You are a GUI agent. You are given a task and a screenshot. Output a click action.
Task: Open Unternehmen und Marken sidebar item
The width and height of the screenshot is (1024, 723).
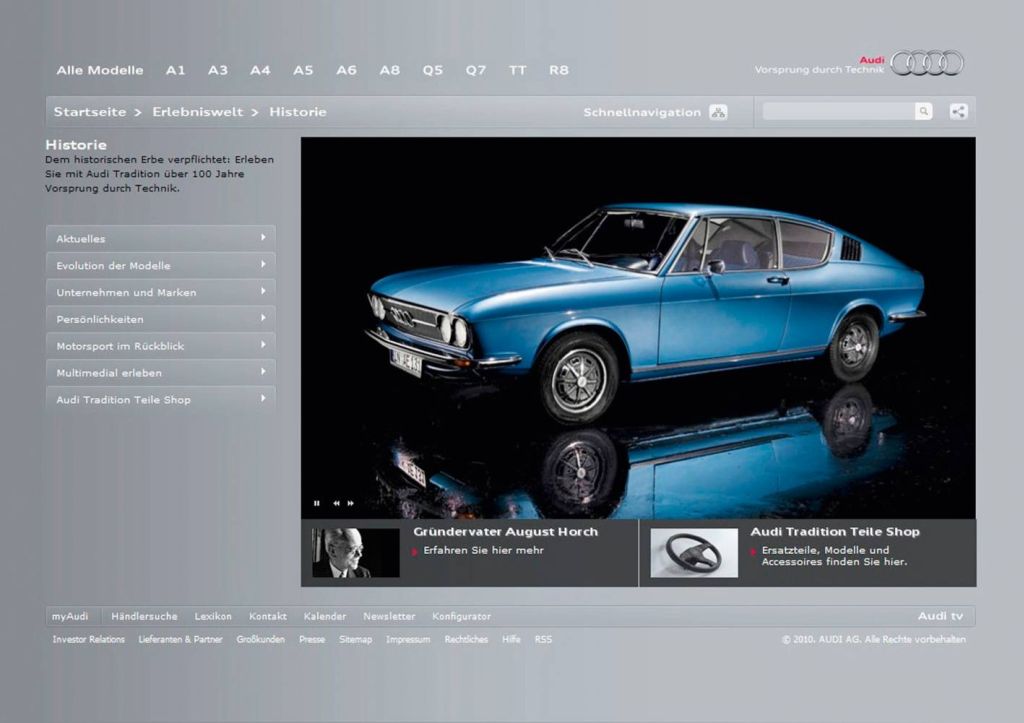pos(161,292)
